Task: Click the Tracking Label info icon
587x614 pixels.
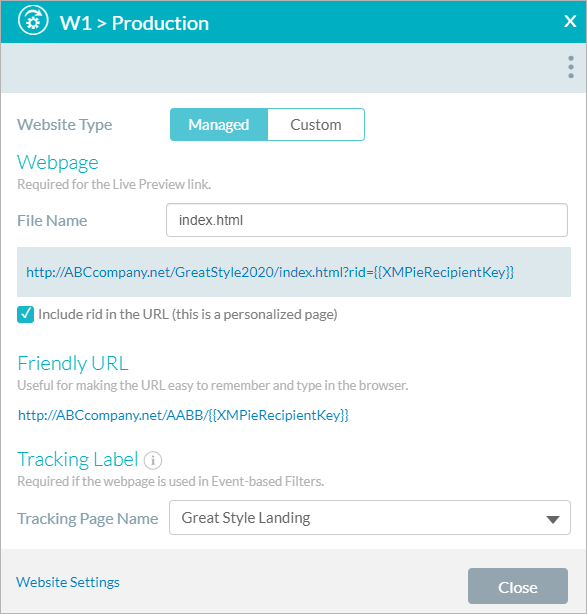Action: click(x=153, y=460)
